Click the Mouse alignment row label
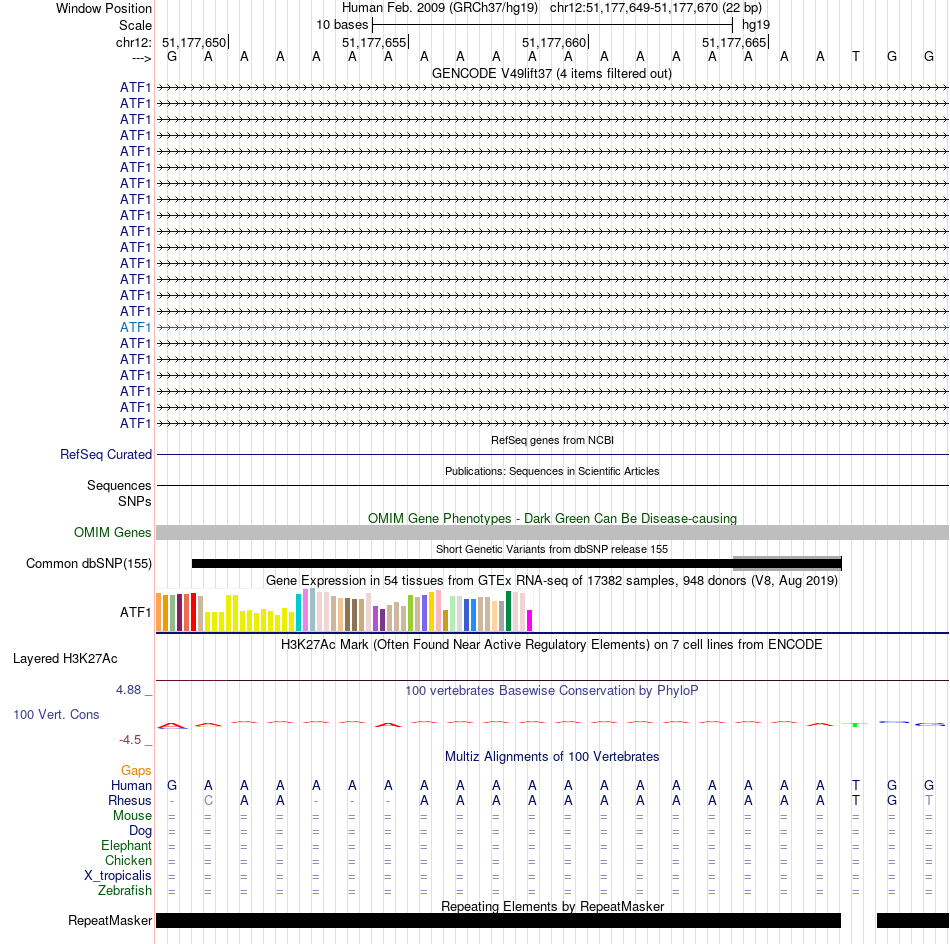This screenshot has width=950, height=944. pos(132,816)
